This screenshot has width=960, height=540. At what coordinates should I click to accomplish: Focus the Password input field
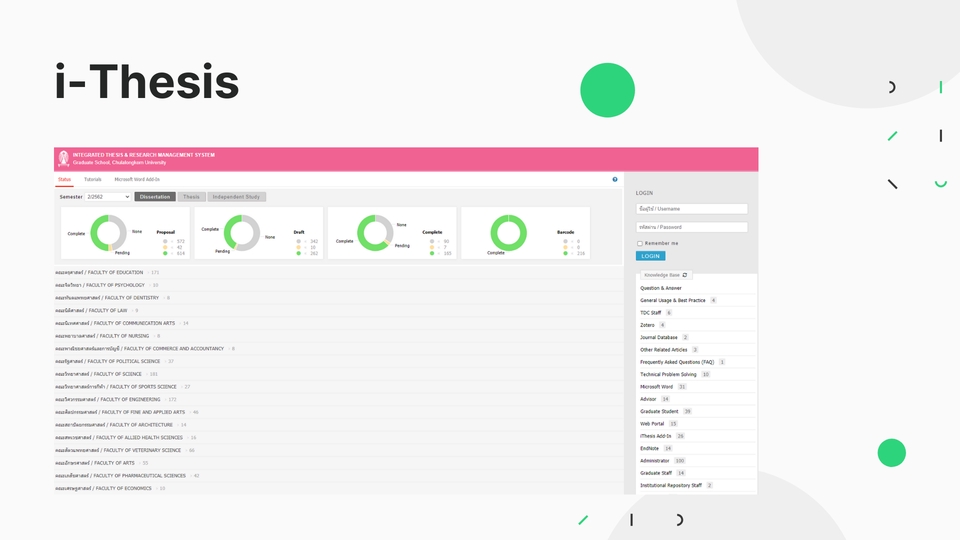tap(691, 227)
